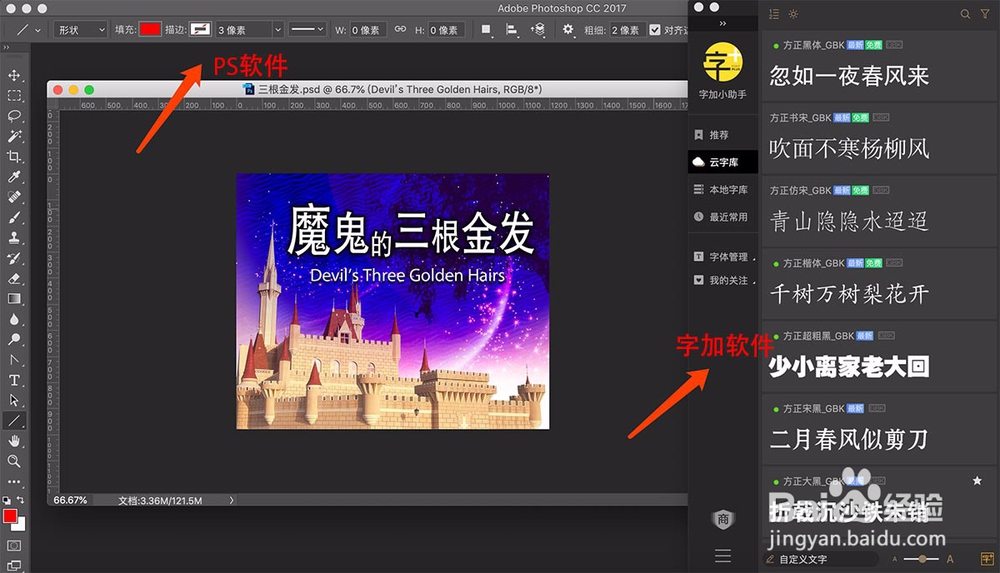Select the Gradient tool
Image resolution: width=1000 pixels, height=573 pixels.
[14, 299]
